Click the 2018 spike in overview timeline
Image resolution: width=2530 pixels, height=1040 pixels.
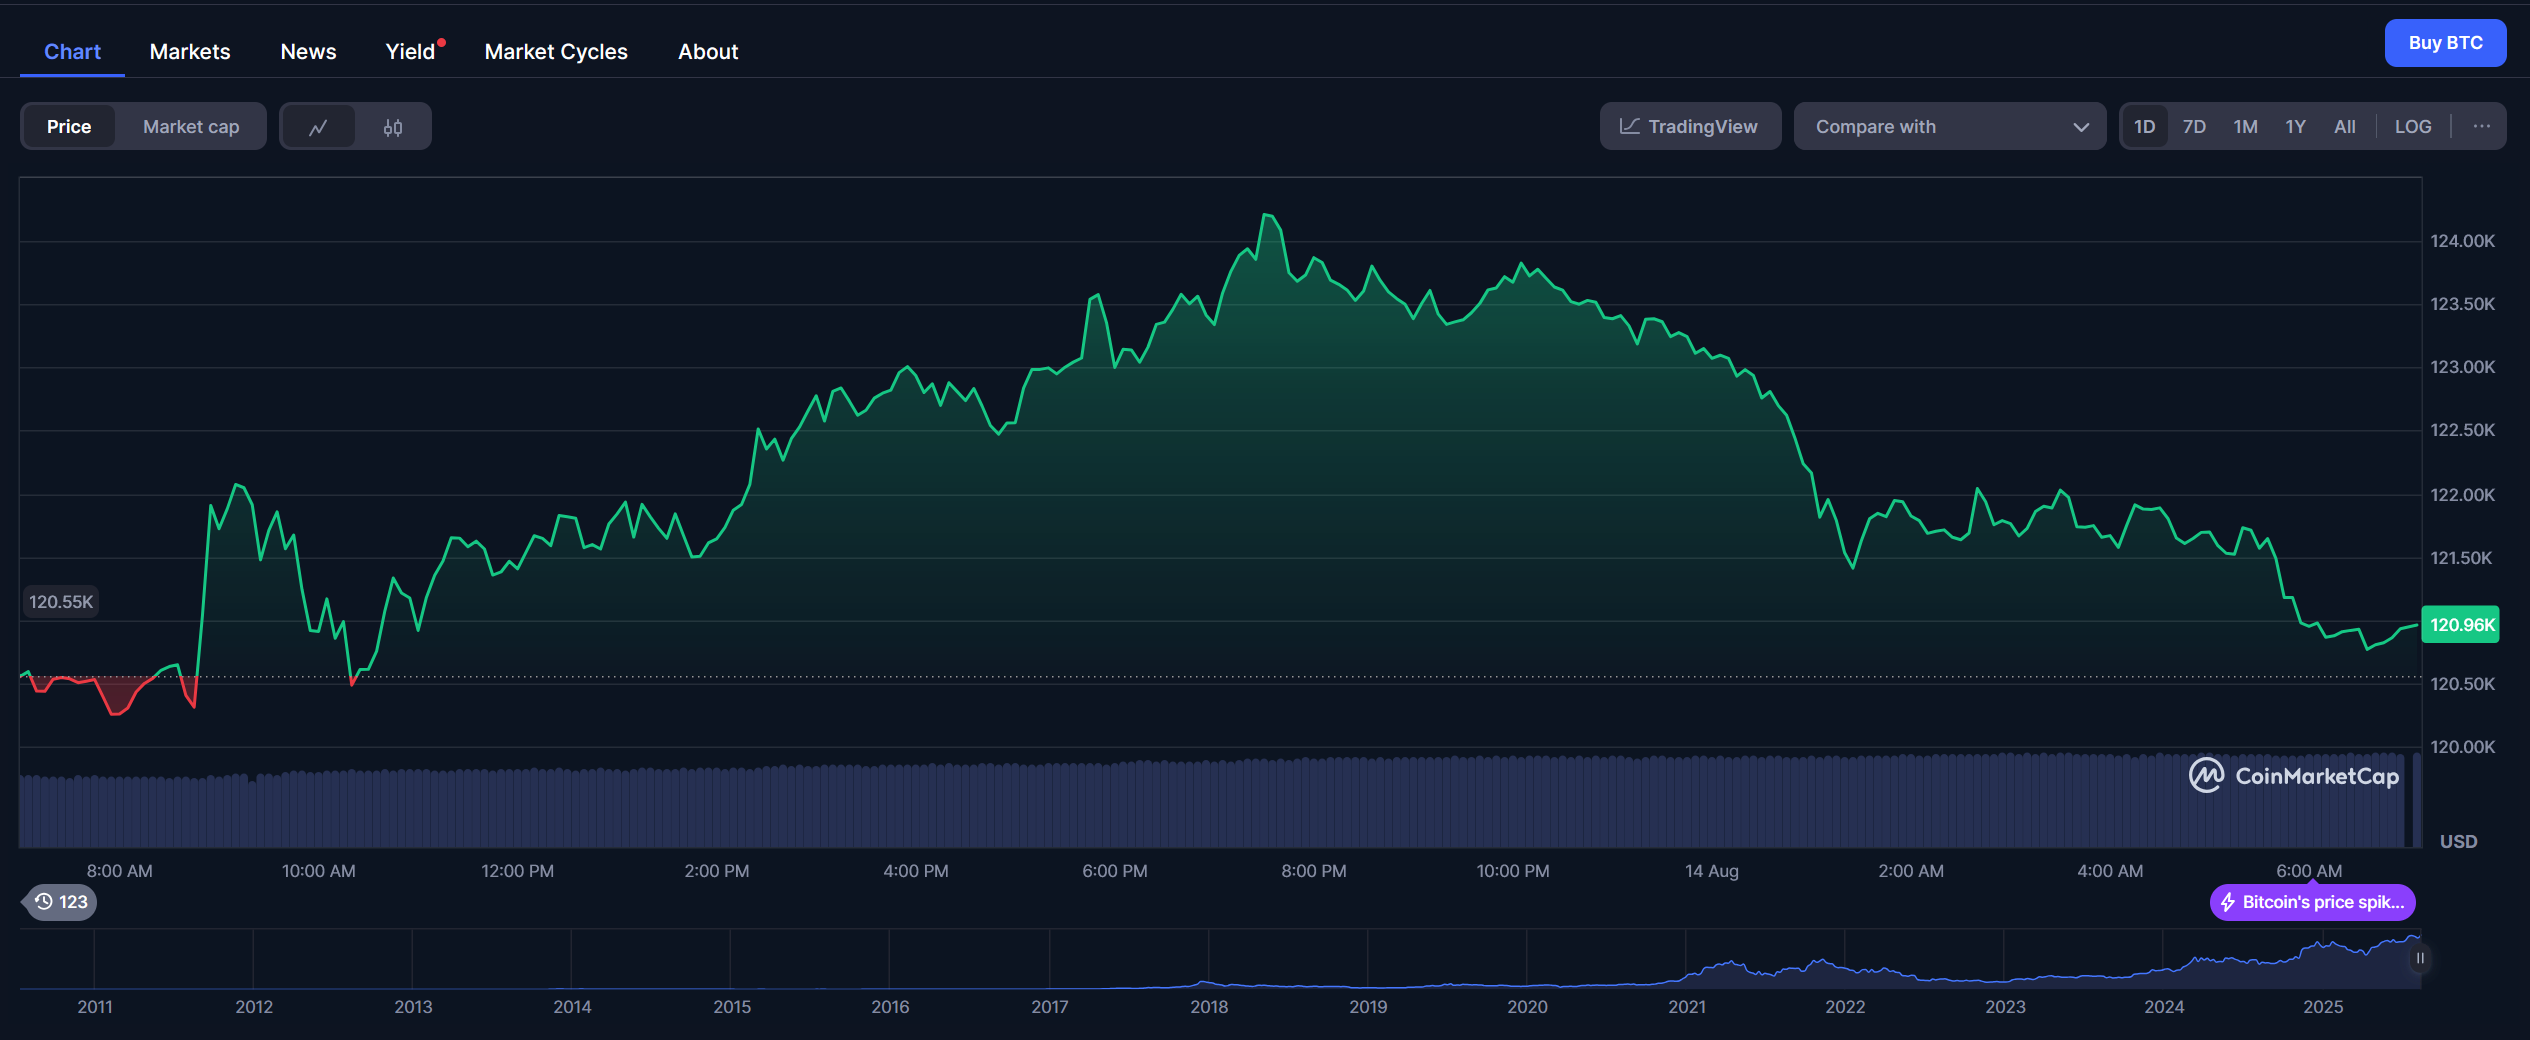coord(1205,982)
